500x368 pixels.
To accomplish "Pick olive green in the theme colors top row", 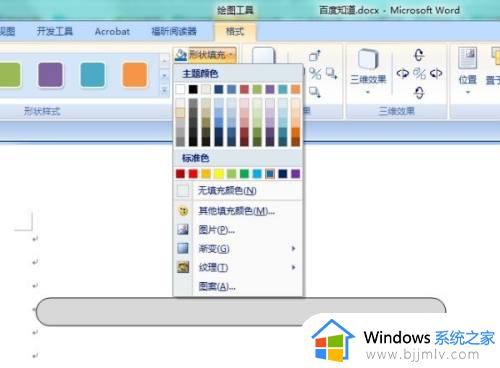I will [x=257, y=89].
